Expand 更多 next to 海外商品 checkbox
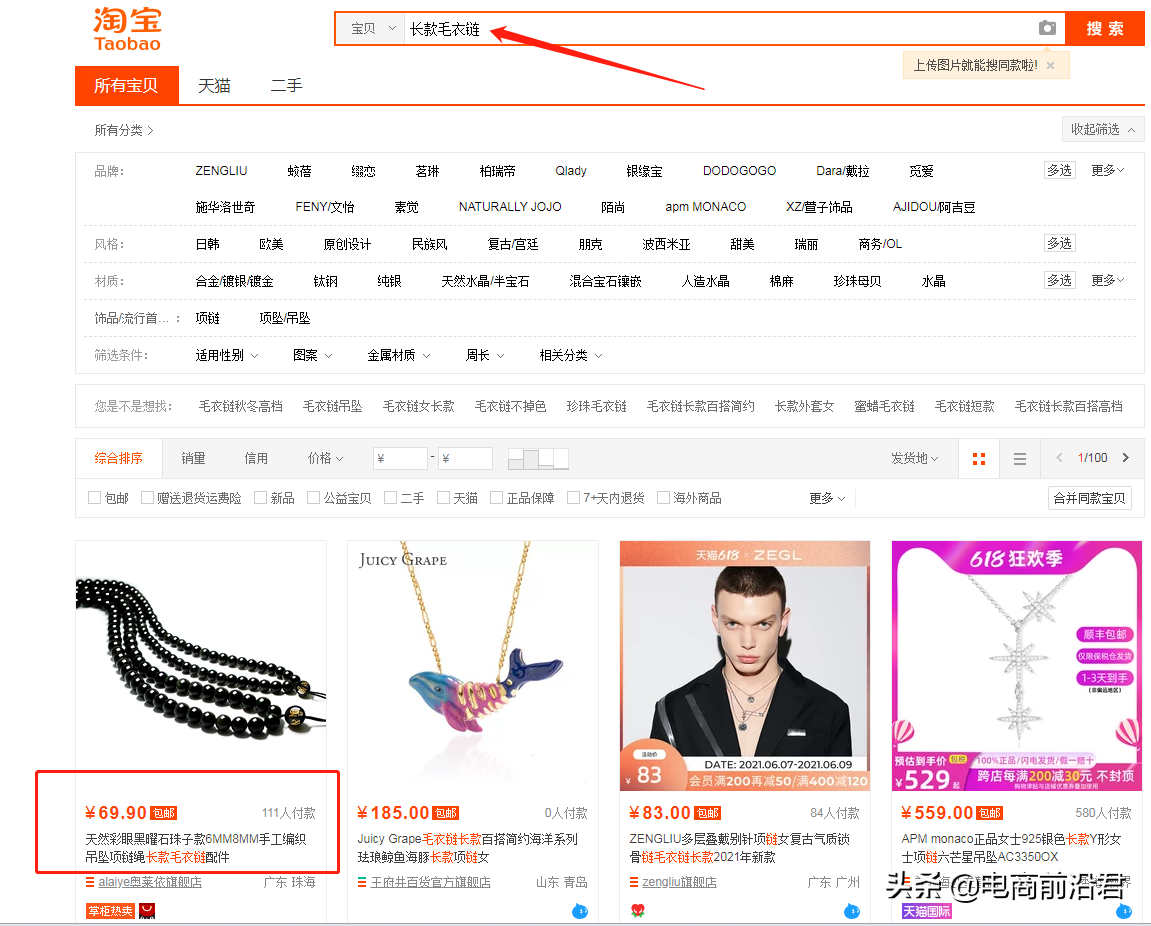 (x=827, y=499)
